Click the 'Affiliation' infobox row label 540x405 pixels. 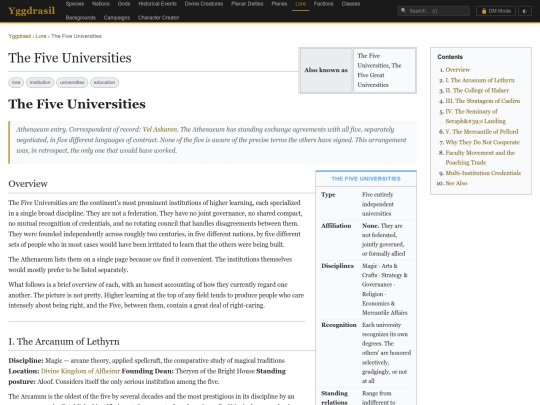pyautogui.click(x=336, y=226)
